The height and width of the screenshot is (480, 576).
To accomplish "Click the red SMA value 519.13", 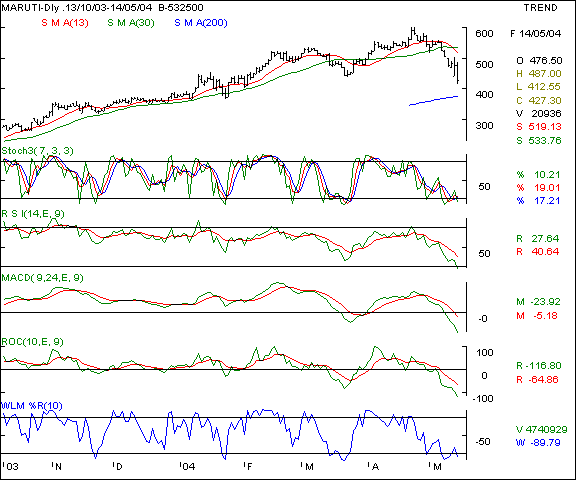I will tap(545, 127).
